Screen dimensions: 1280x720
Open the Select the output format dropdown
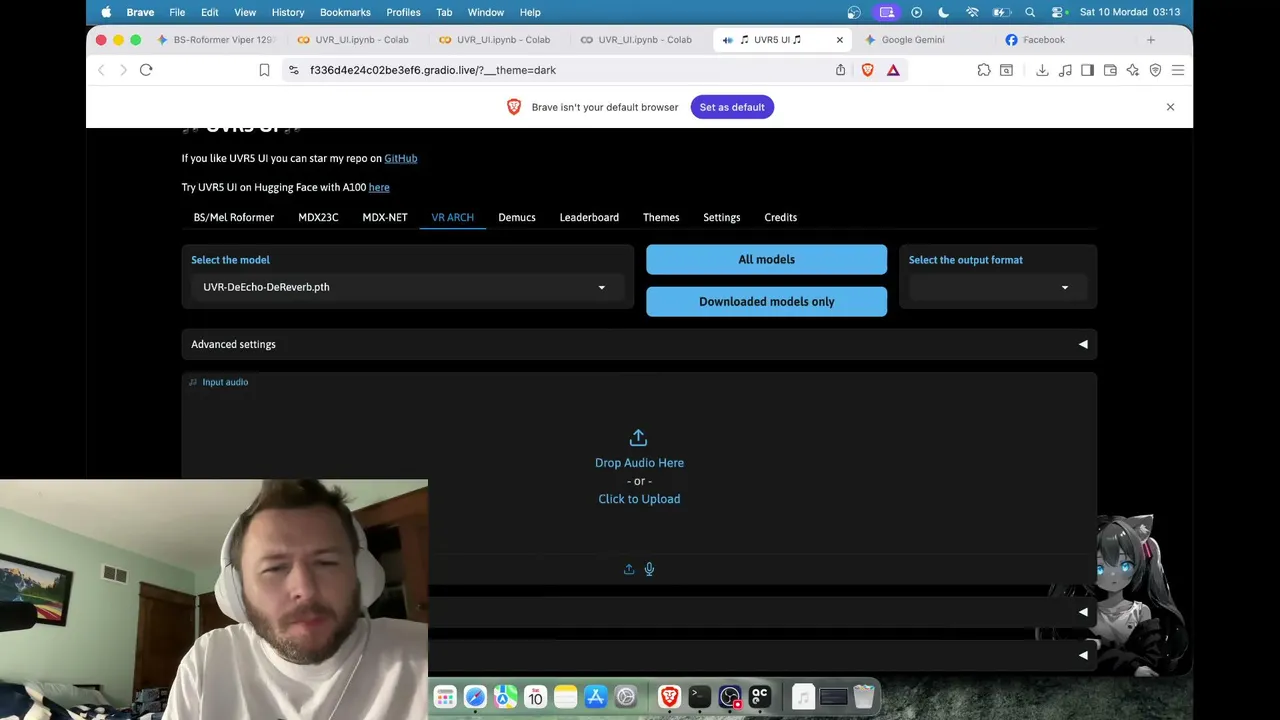998,287
